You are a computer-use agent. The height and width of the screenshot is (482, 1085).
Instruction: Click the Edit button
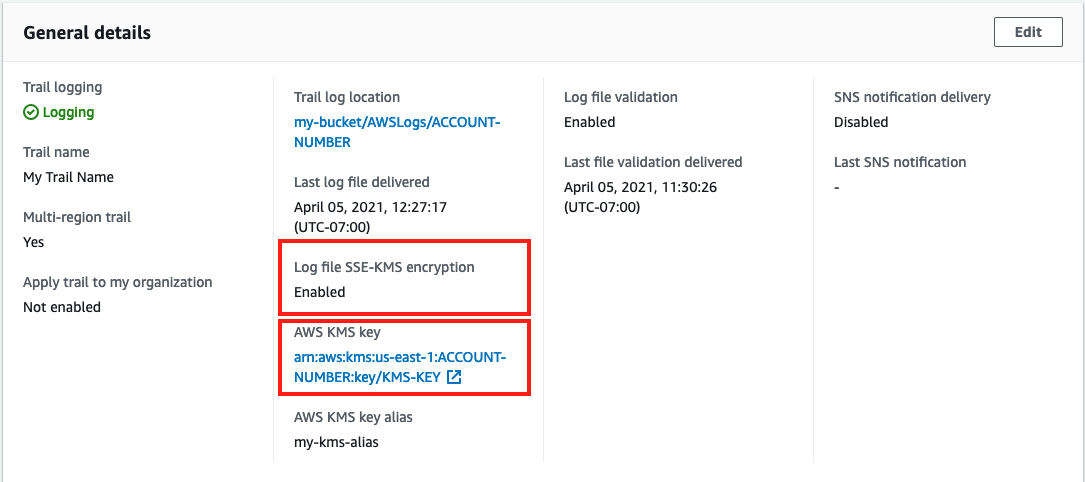(1028, 32)
